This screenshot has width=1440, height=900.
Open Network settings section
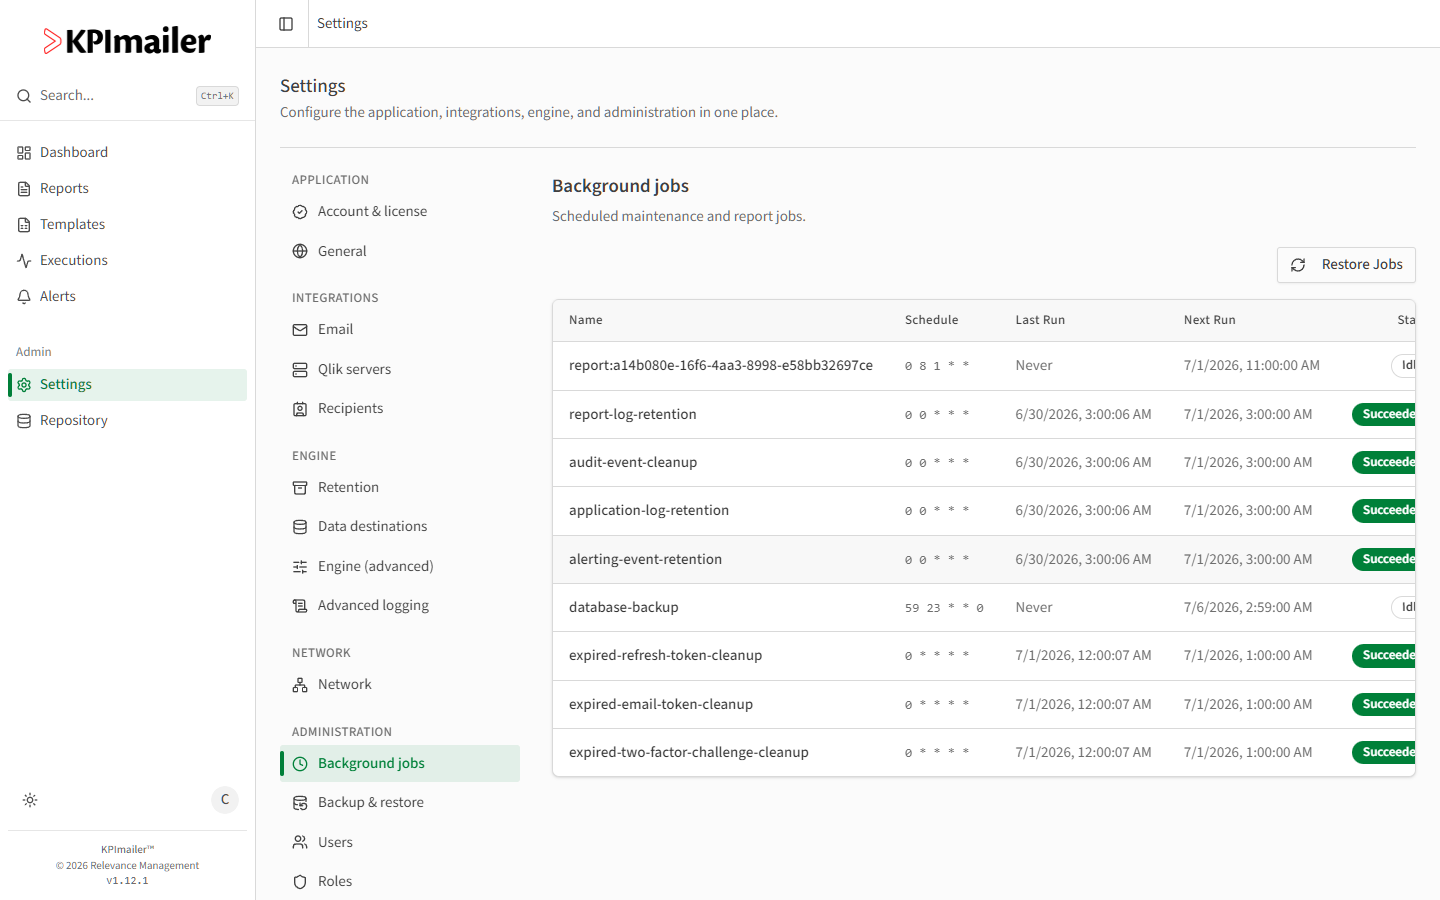[x=400, y=685]
